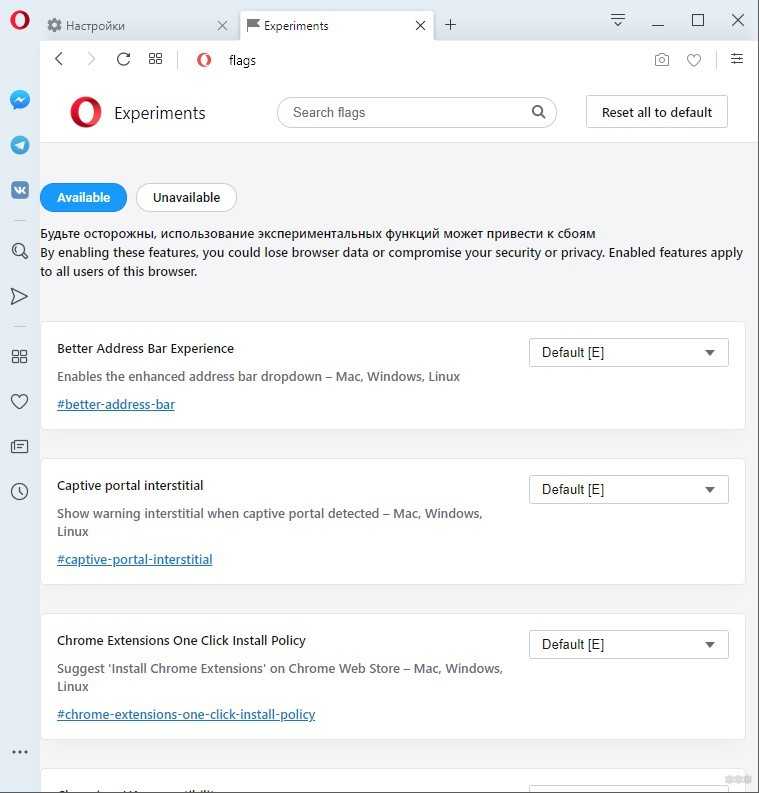Open a new tab with the plus button
The image size is (759, 793).
(x=450, y=24)
